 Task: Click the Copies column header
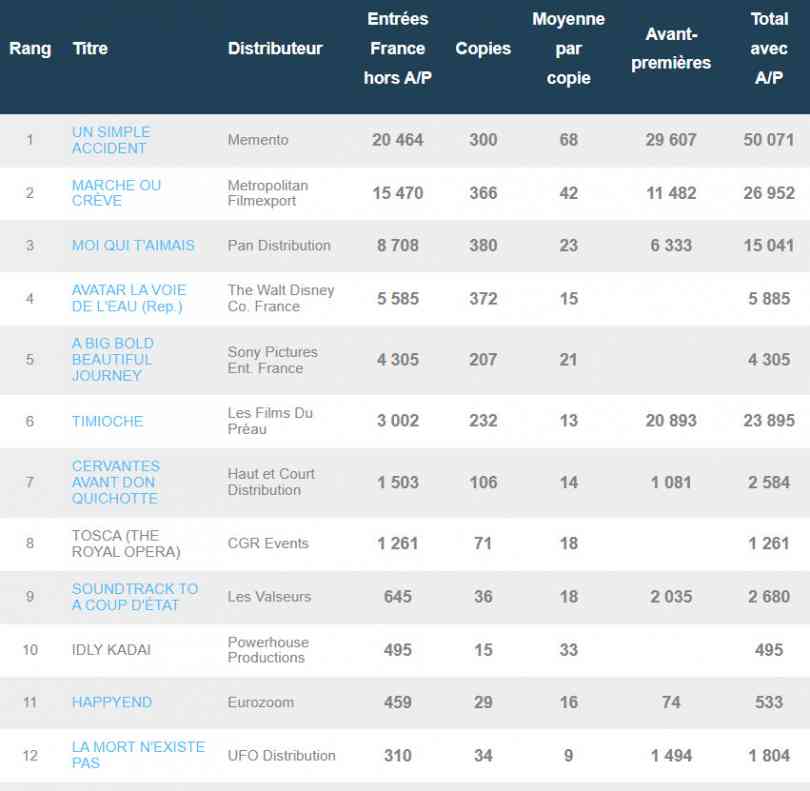[x=483, y=49]
